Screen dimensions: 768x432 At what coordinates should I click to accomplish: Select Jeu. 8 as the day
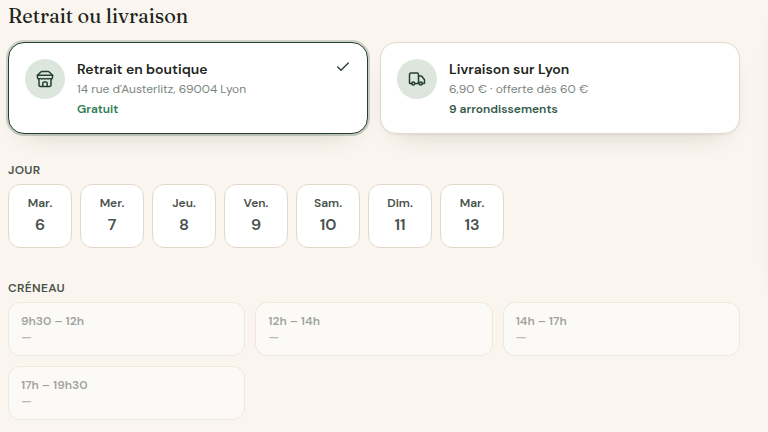pyautogui.click(x=184, y=216)
